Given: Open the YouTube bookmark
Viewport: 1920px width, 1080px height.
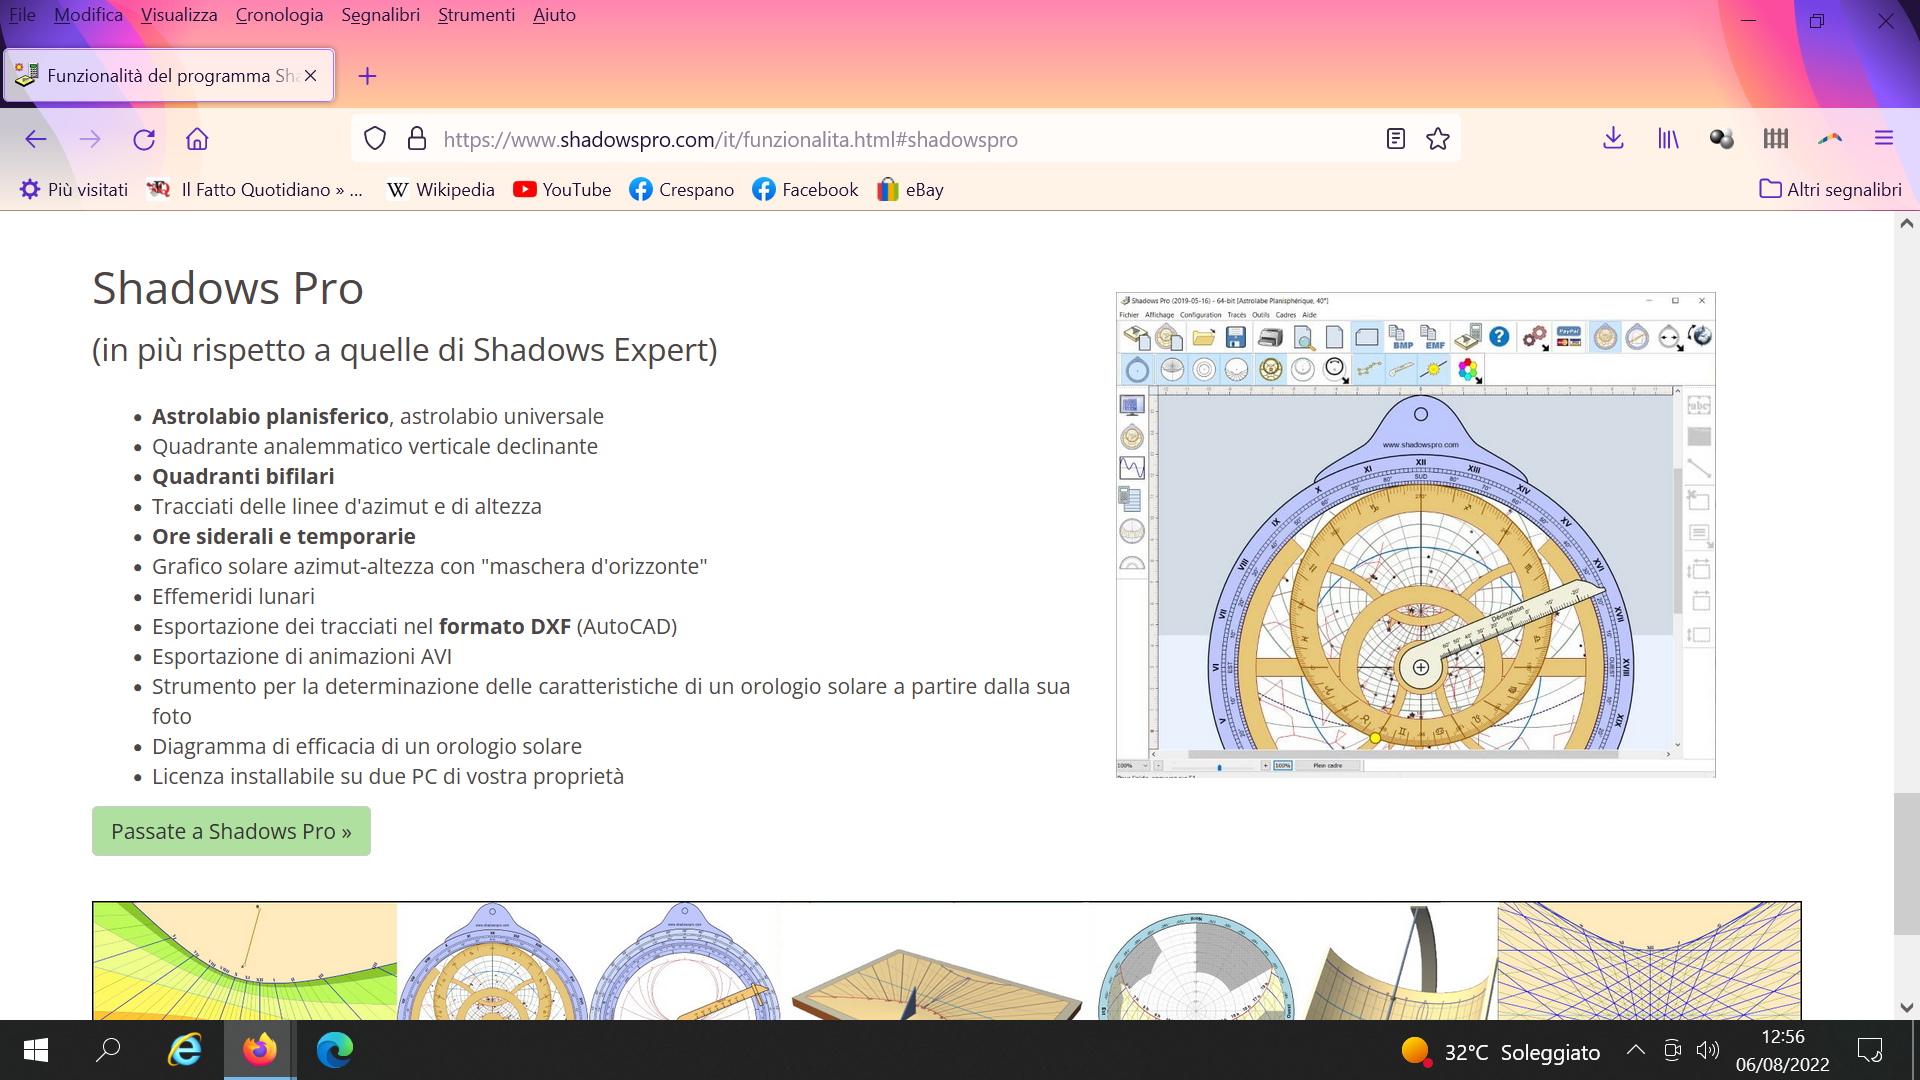Looking at the screenshot, I should click(562, 190).
